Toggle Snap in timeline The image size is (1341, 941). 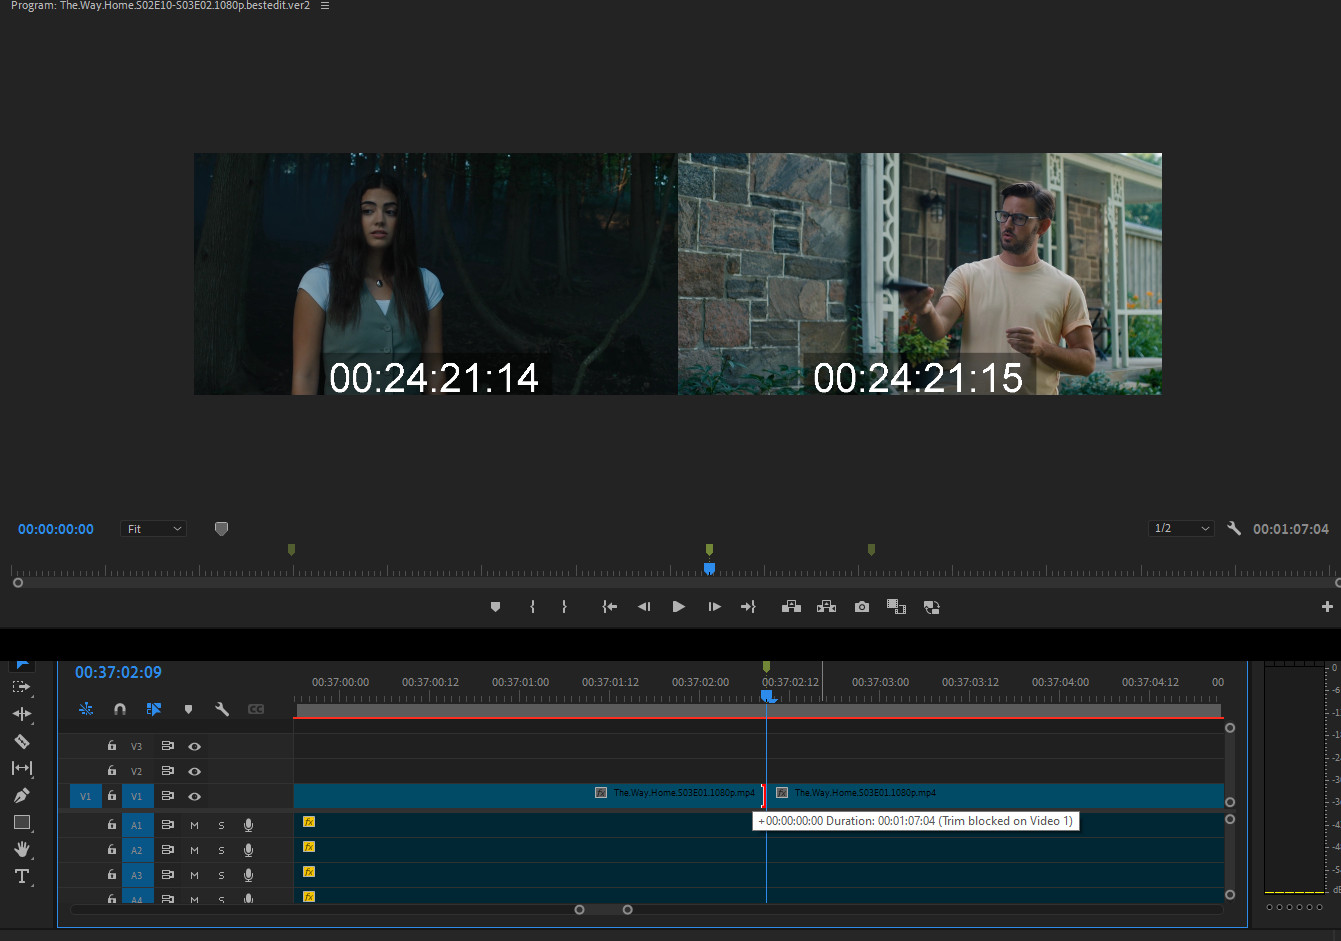120,709
